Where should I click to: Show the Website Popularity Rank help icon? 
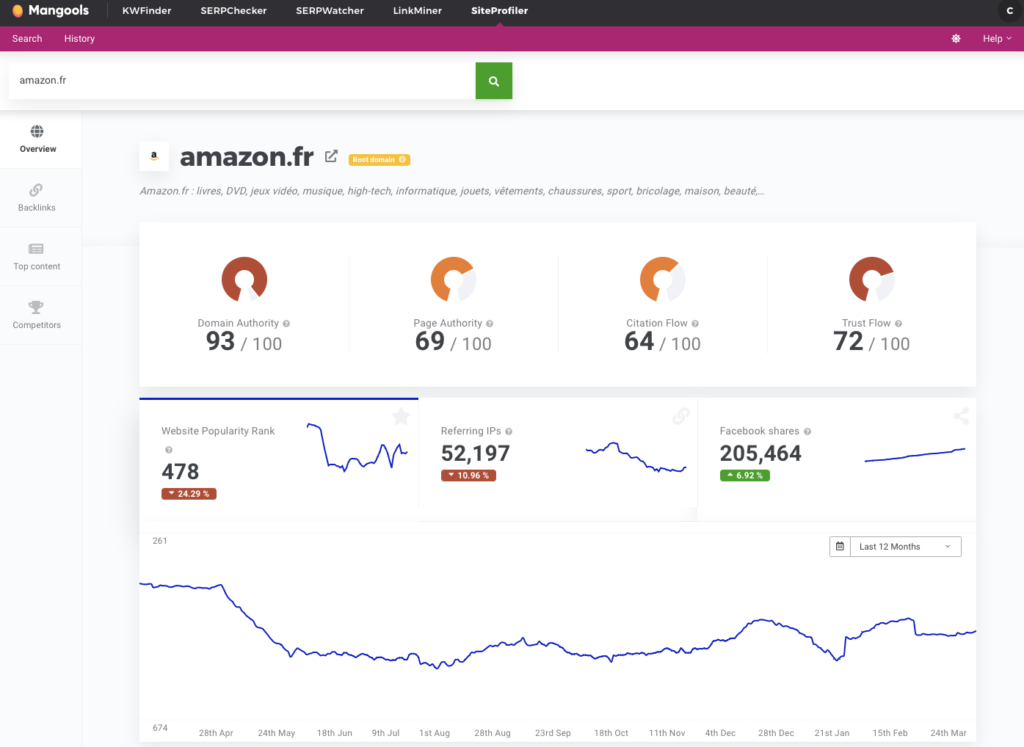[x=168, y=450]
